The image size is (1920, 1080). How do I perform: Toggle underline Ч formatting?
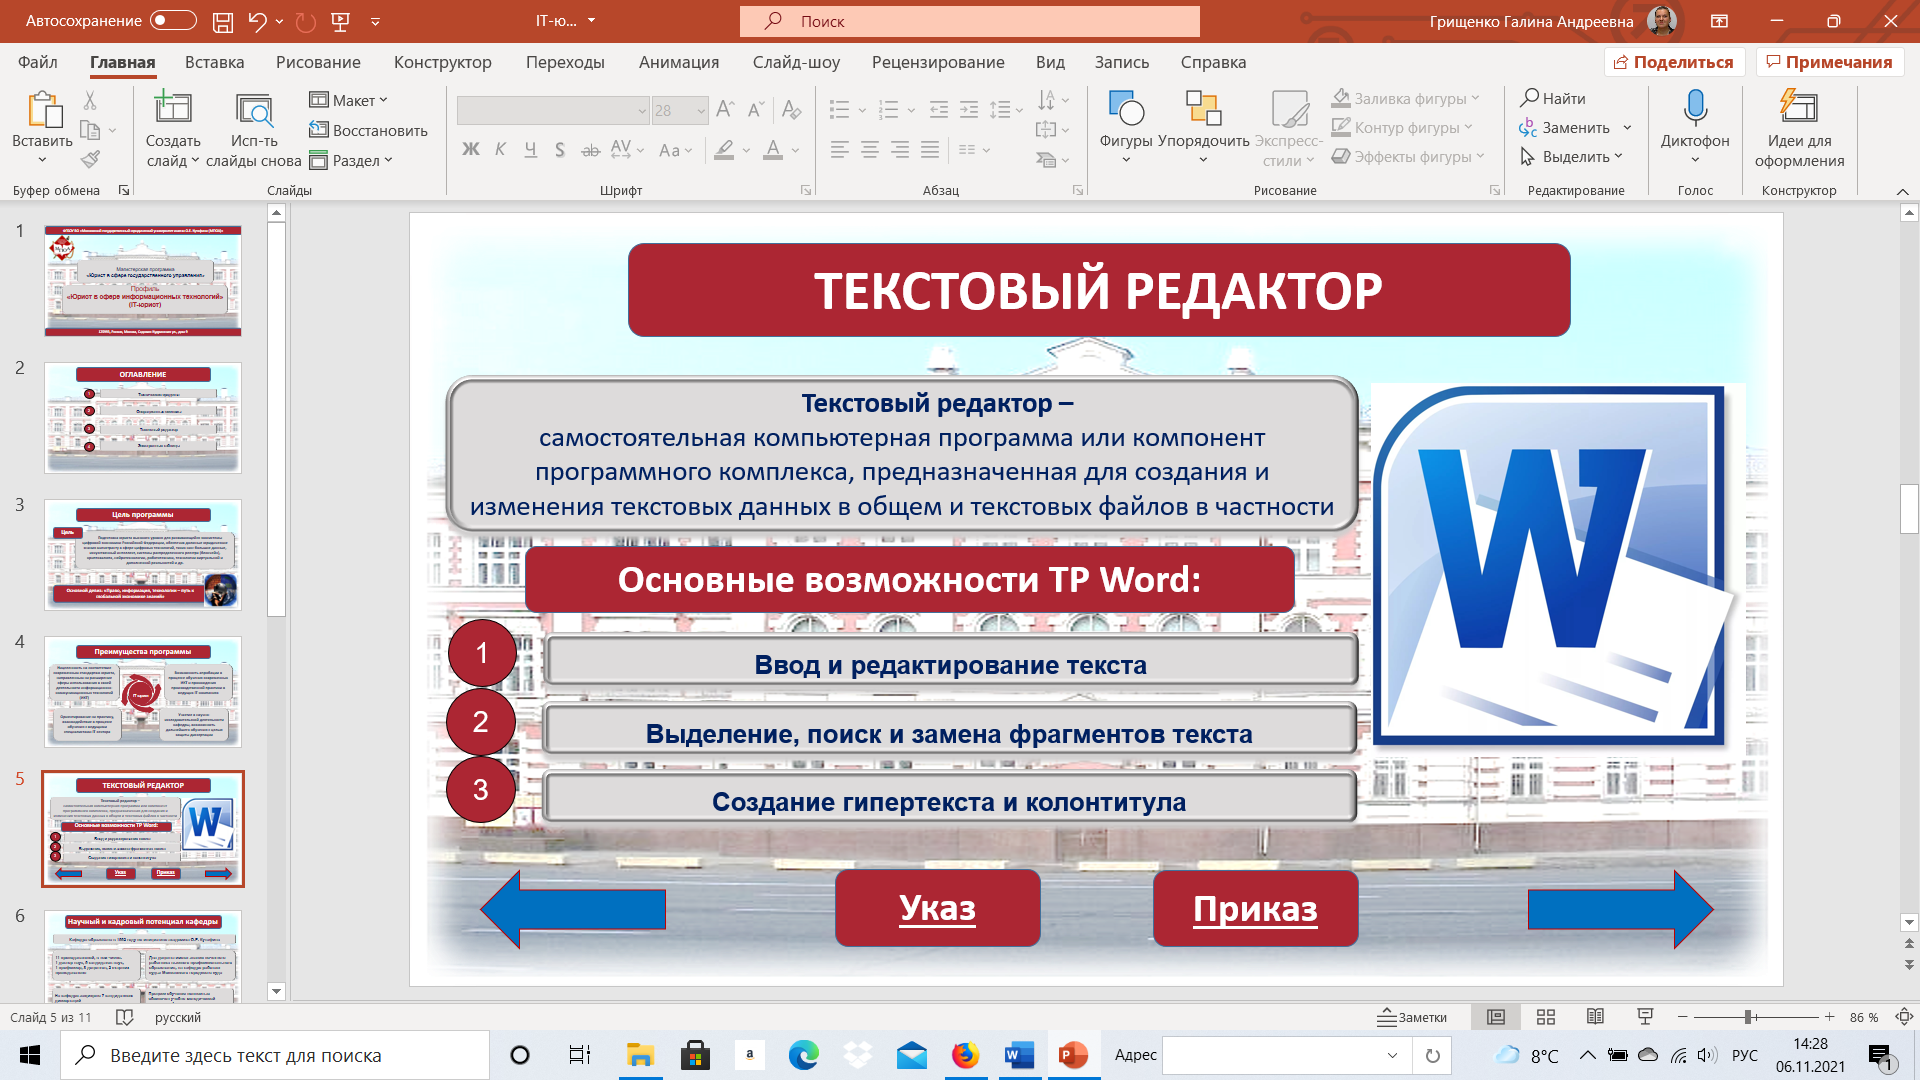530,150
